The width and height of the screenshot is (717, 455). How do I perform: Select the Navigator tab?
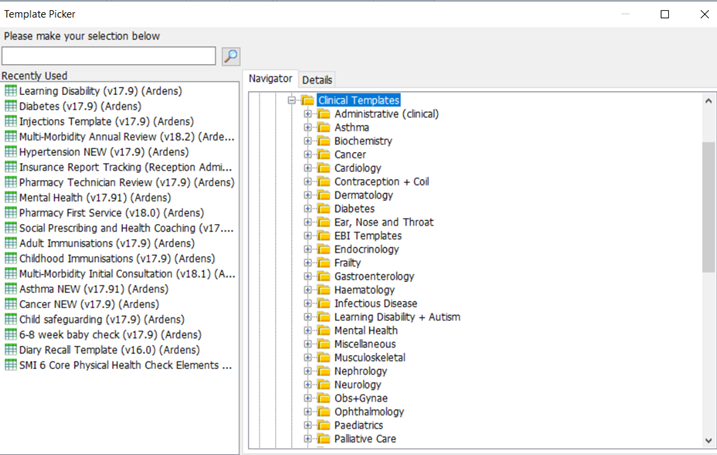(x=270, y=79)
